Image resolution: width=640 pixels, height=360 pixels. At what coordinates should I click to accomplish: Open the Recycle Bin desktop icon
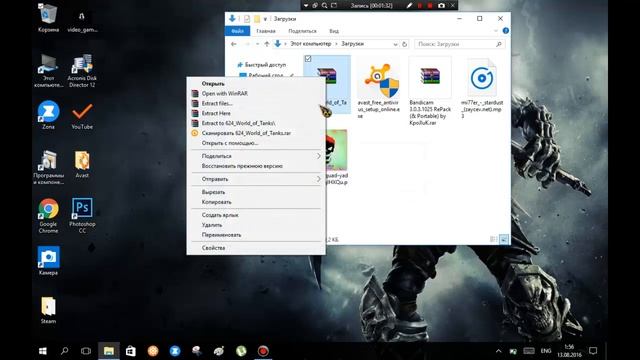pyautogui.click(x=48, y=18)
